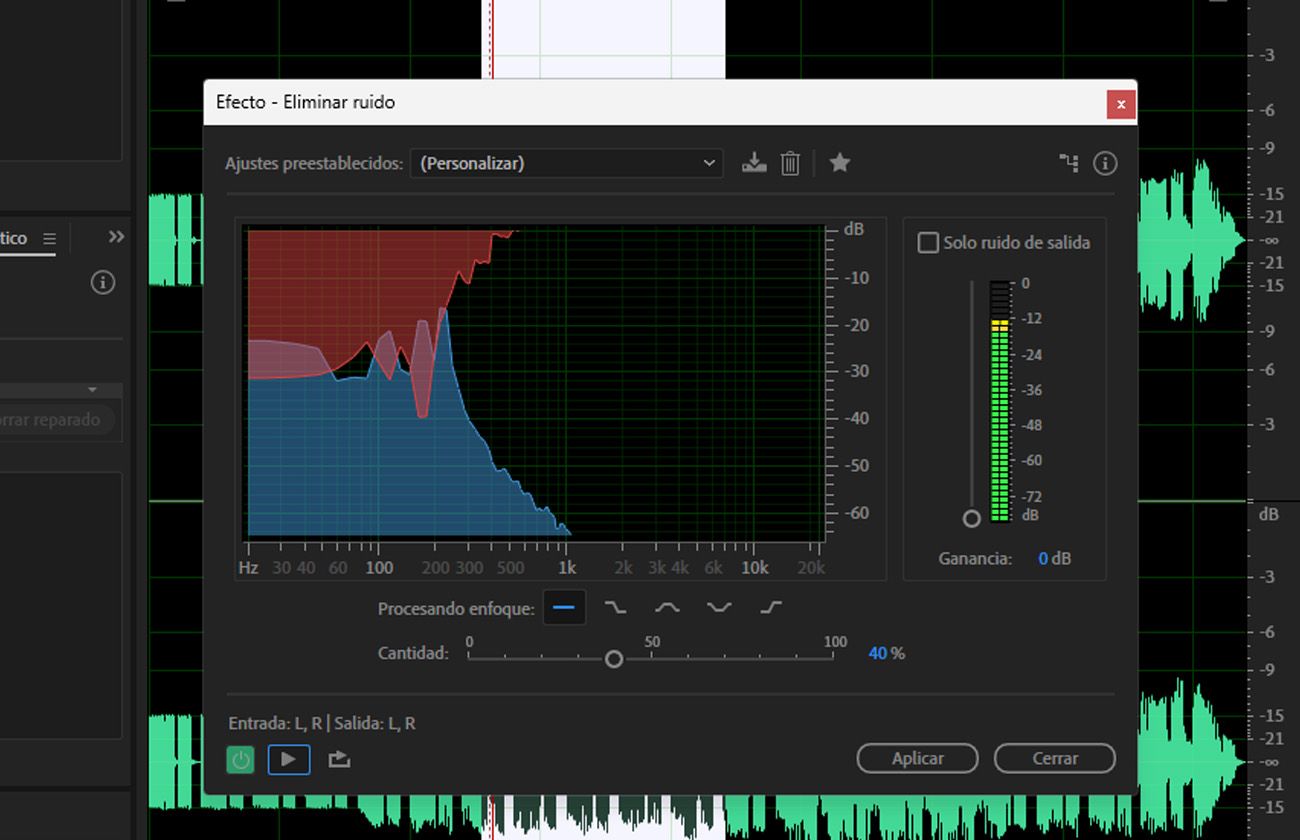This screenshot has width=1300, height=840.
Task: Check the Solo ruido de salida option
Action: pos(928,242)
